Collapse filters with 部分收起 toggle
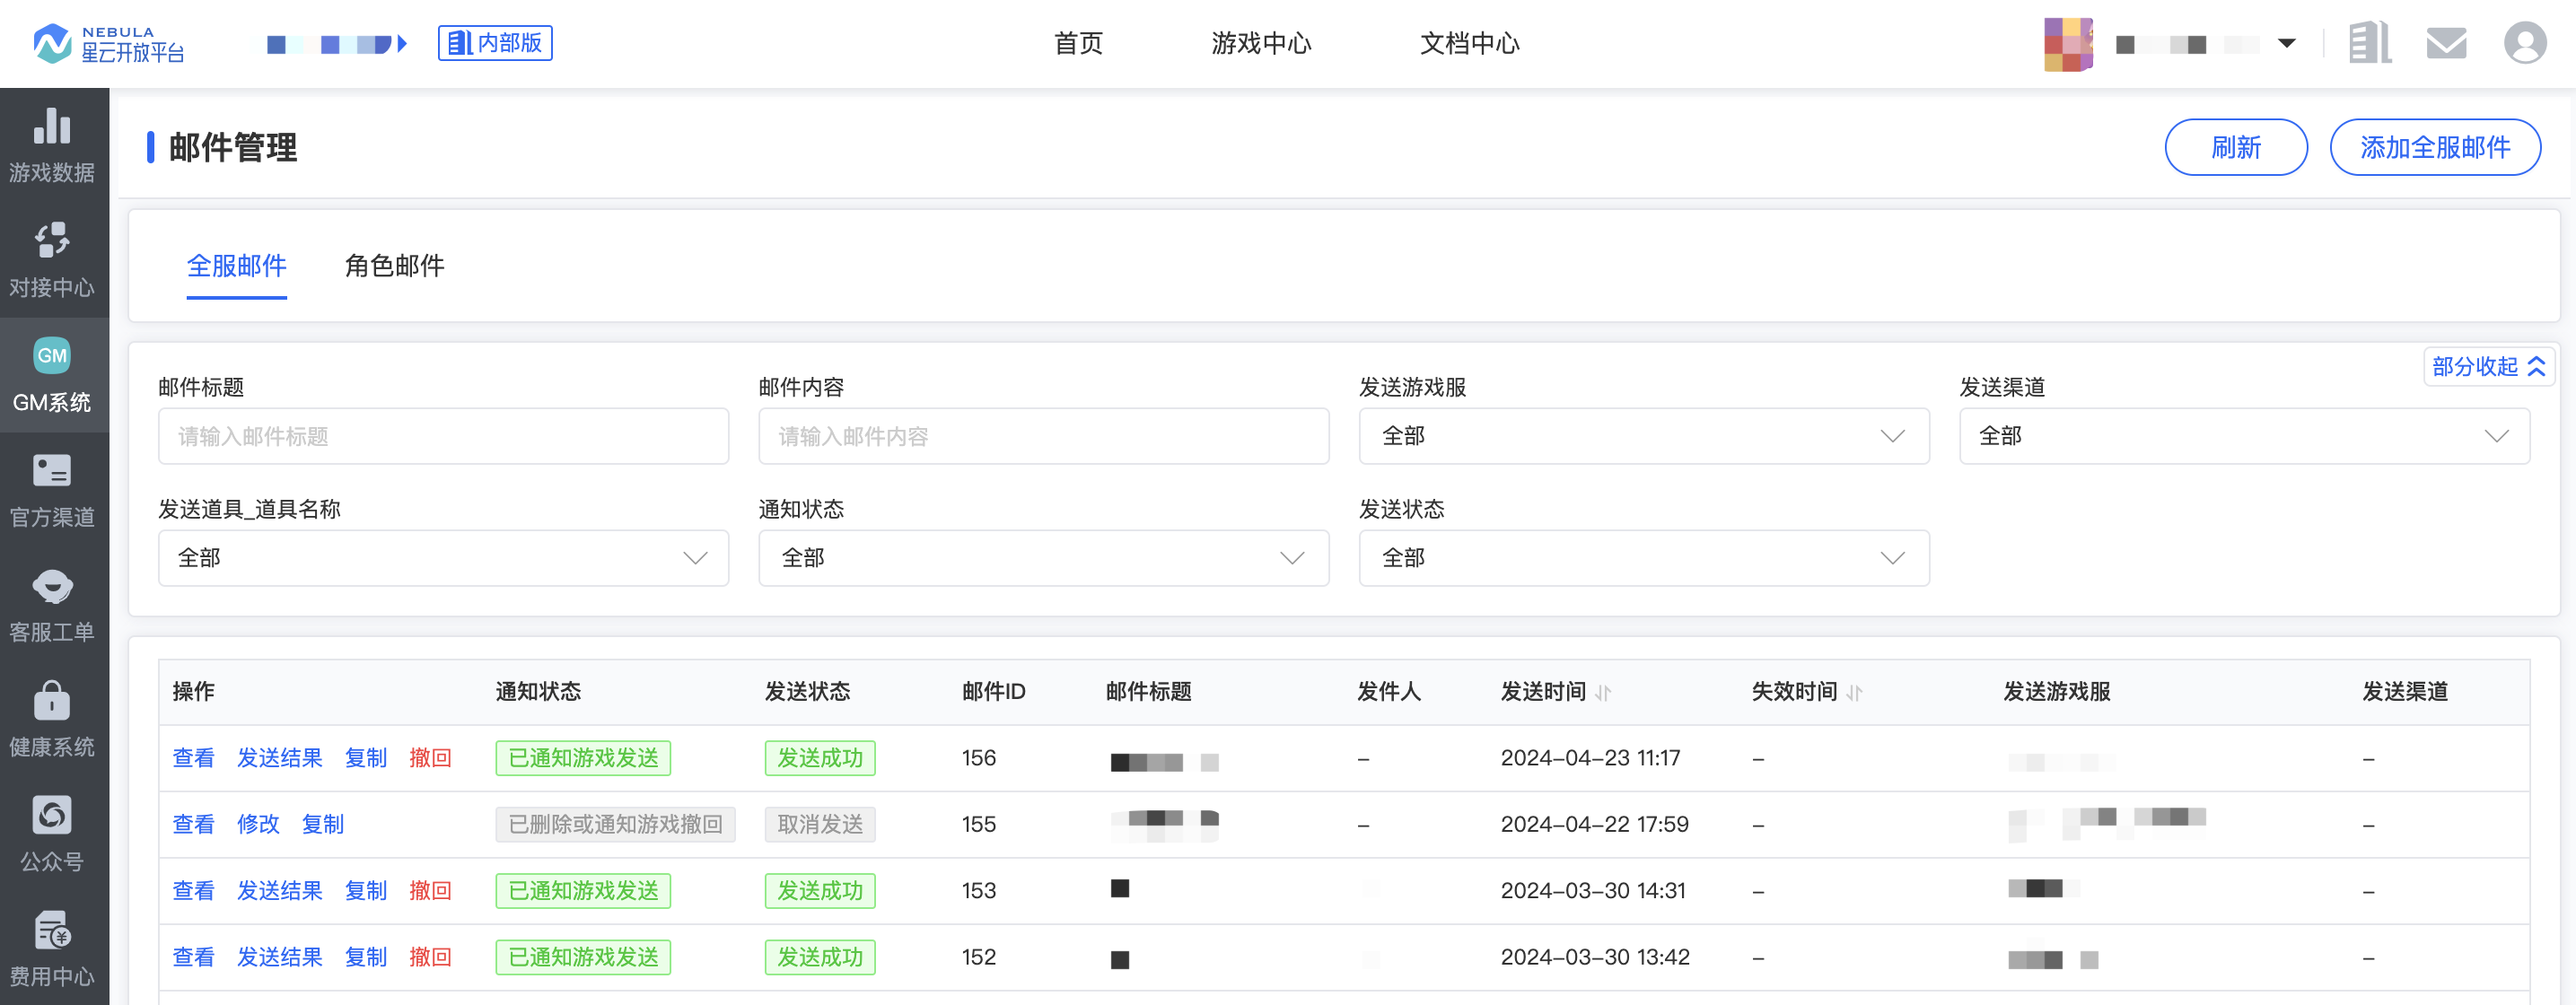This screenshot has height=1005, width=2576. [2488, 367]
